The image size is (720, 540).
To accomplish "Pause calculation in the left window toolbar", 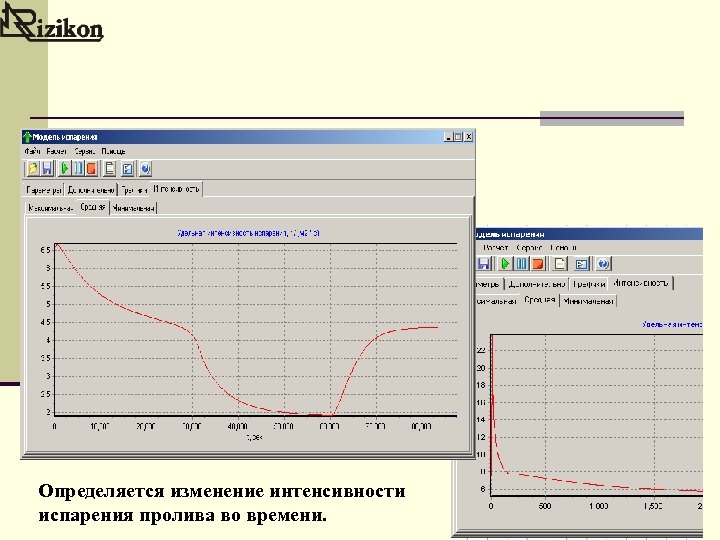I will (78, 169).
